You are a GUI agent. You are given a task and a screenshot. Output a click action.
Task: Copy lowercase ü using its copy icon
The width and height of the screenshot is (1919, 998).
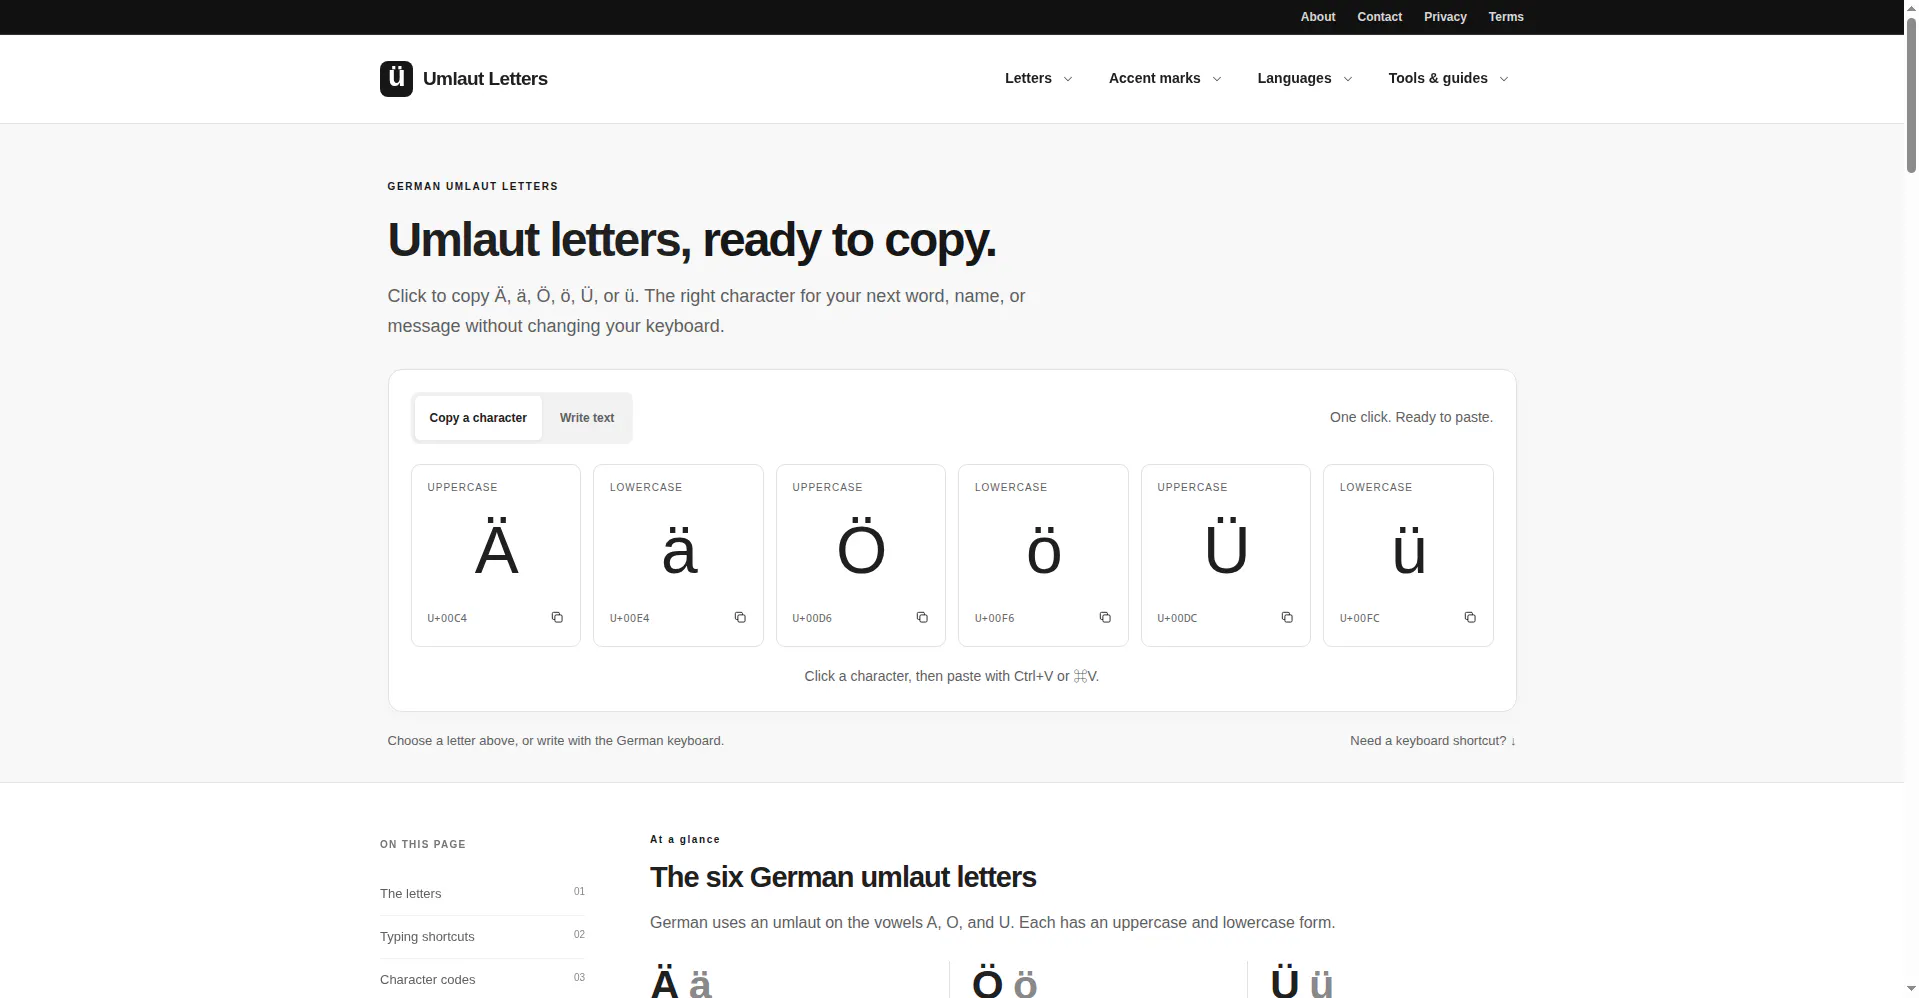coord(1470,618)
